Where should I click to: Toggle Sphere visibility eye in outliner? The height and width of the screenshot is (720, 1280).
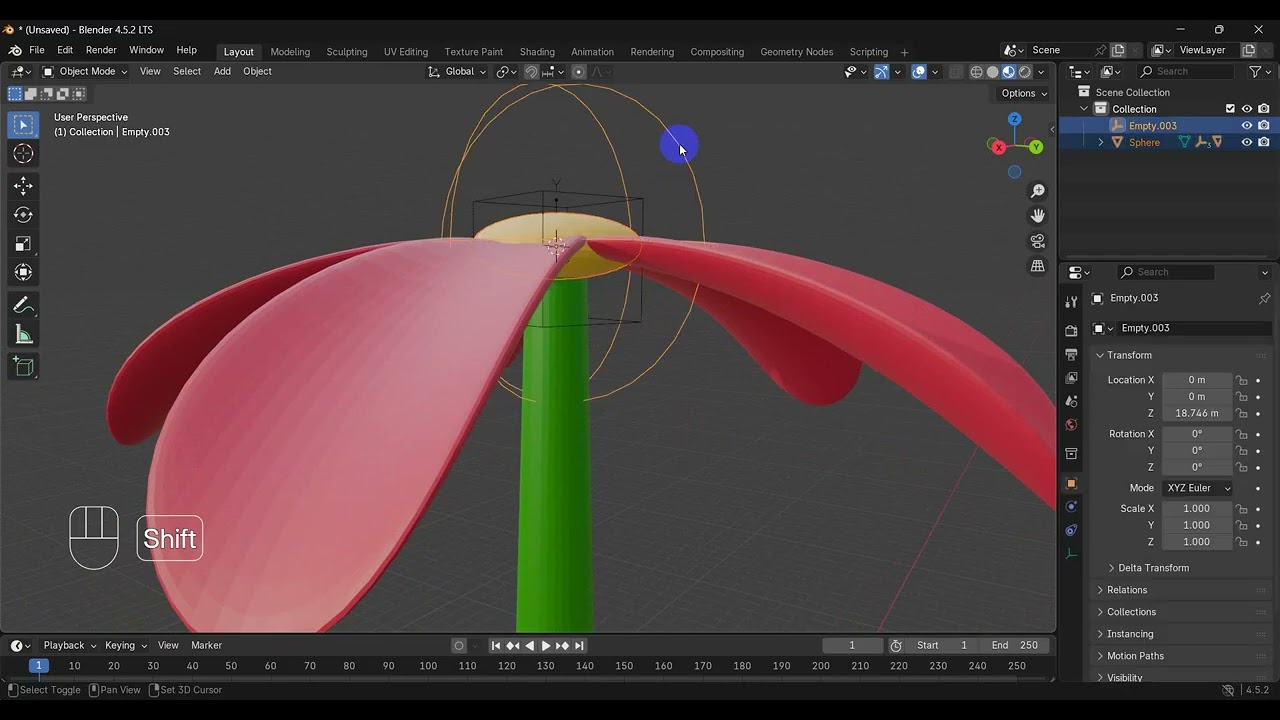[x=1247, y=142]
